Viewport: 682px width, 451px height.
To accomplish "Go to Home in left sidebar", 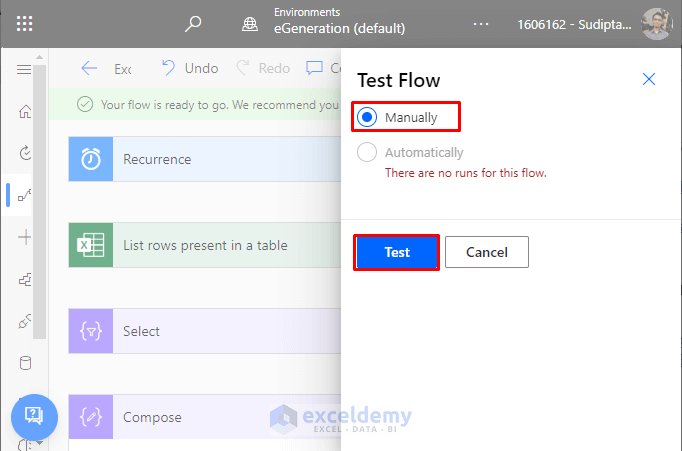I will (x=25, y=111).
